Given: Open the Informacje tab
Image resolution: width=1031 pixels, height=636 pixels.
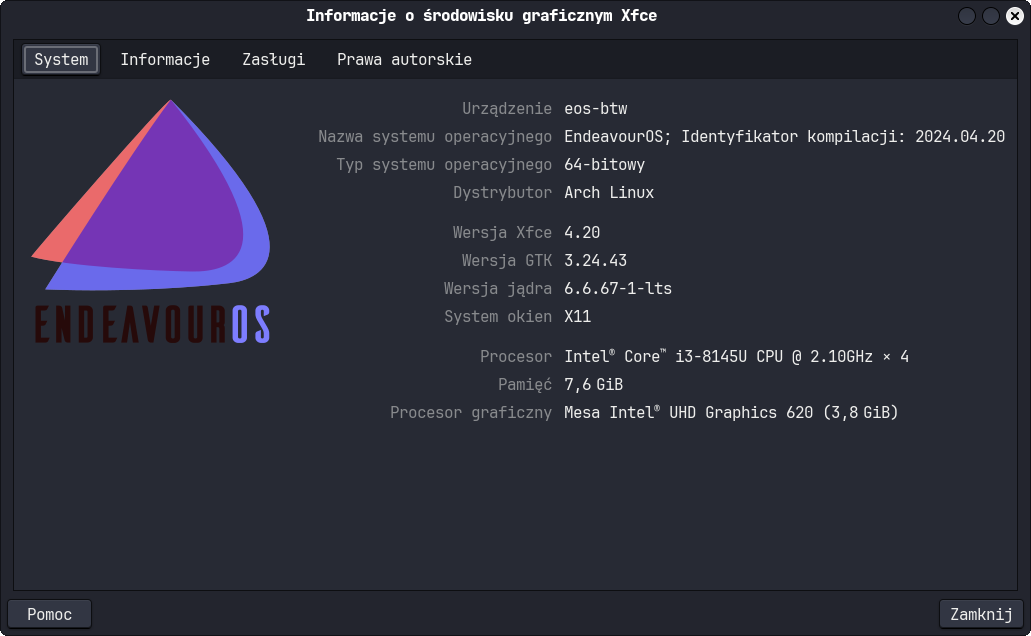Looking at the screenshot, I should point(165,60).
